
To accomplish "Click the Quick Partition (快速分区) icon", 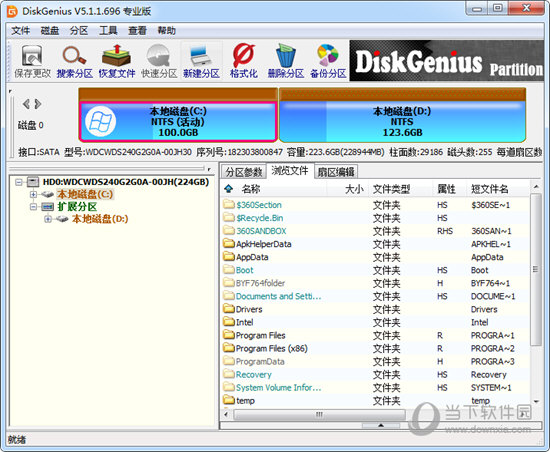I will point(159,61).
